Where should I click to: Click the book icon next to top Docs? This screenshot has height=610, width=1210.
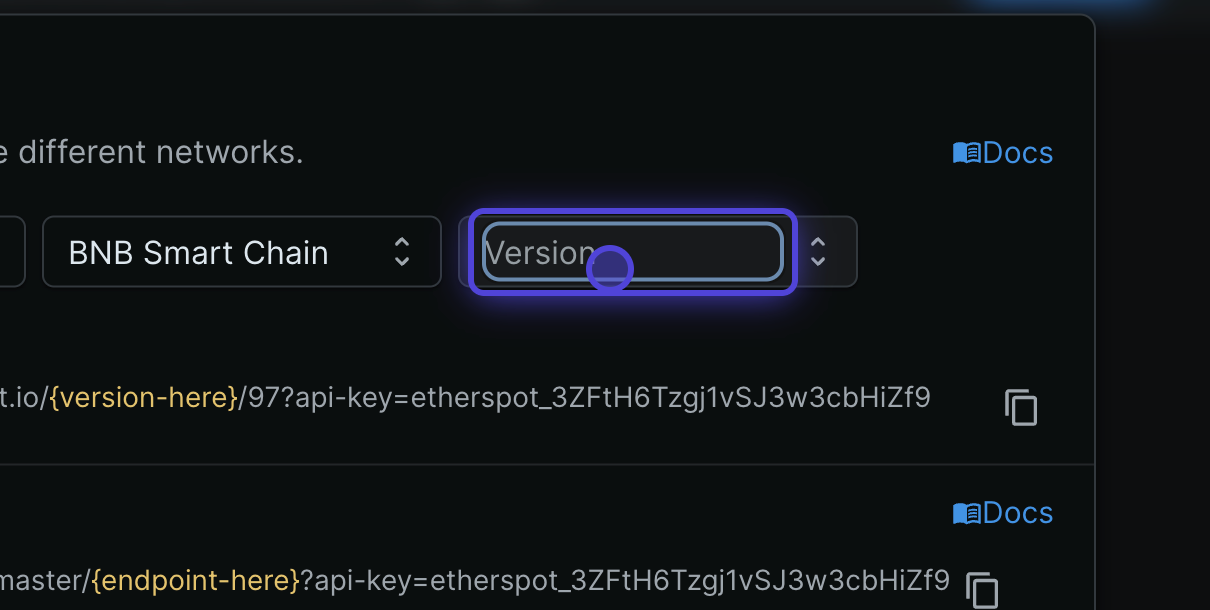tap(966, 152)
